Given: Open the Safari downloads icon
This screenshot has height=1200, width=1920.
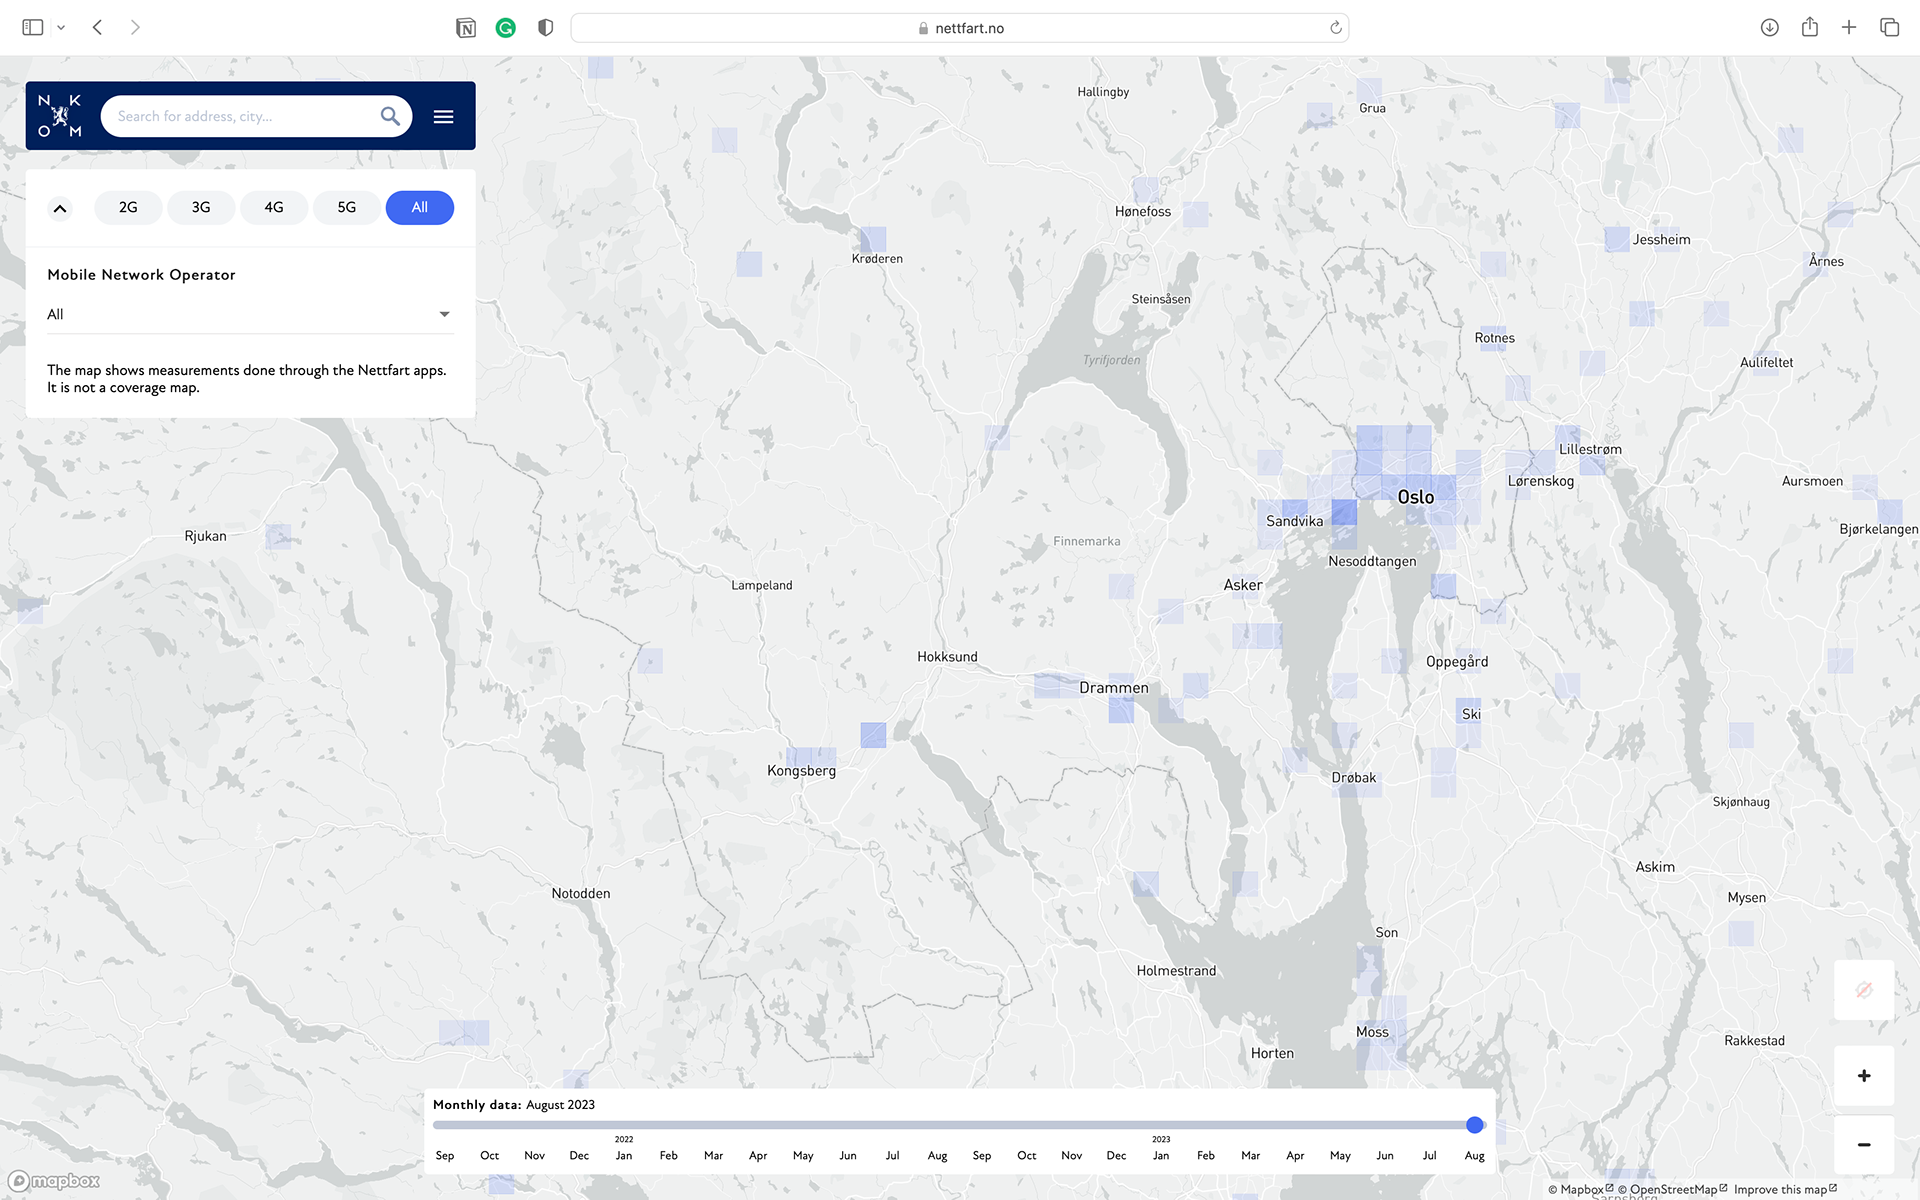Looking at the screenshot, I should click(x=1769, y=28).
